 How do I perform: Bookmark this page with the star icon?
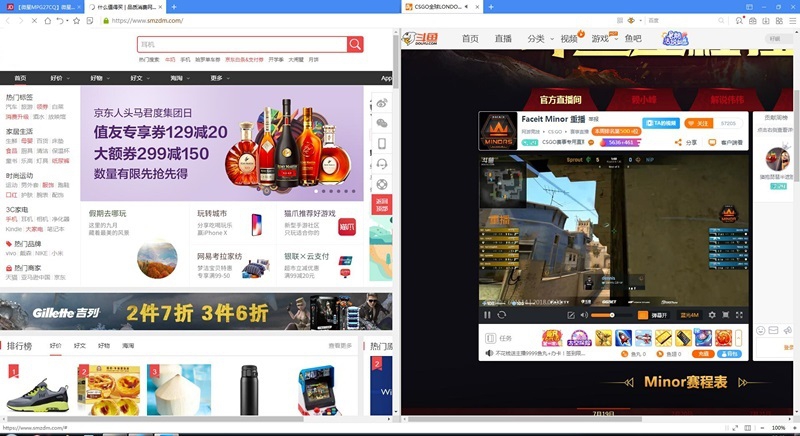tap(77, 21)
